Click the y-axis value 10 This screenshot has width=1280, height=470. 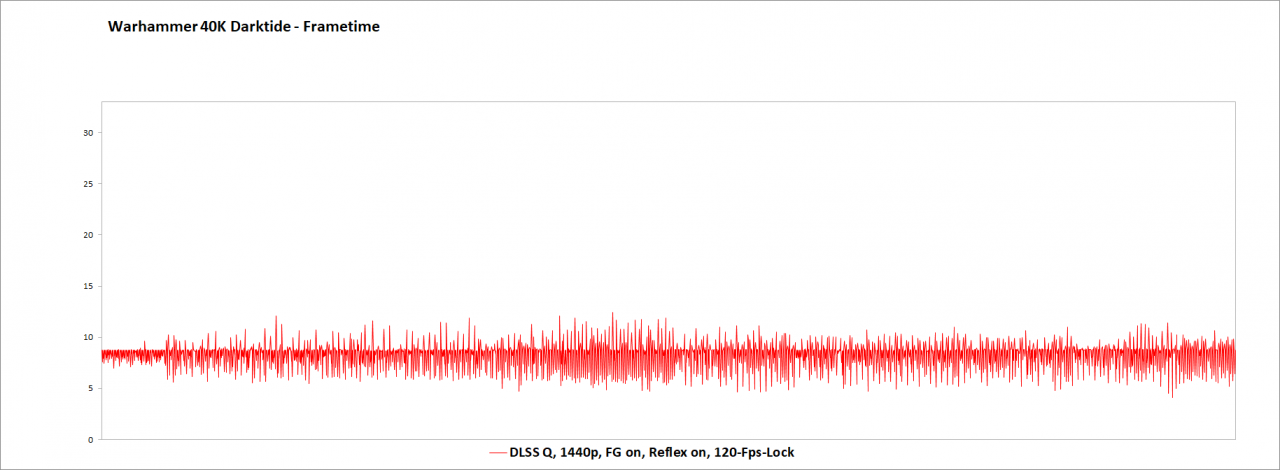(x=88, y=337)
